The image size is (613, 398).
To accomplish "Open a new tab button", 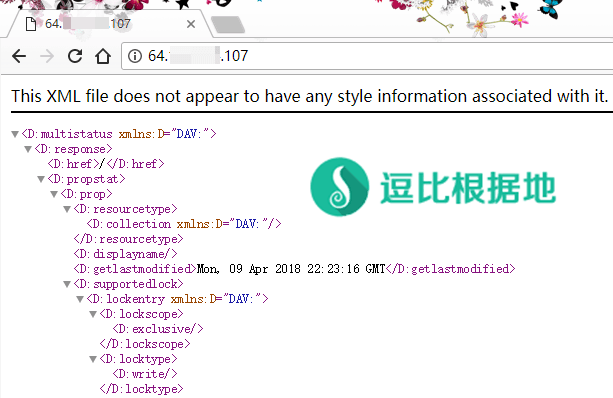I will click(228, 25).
